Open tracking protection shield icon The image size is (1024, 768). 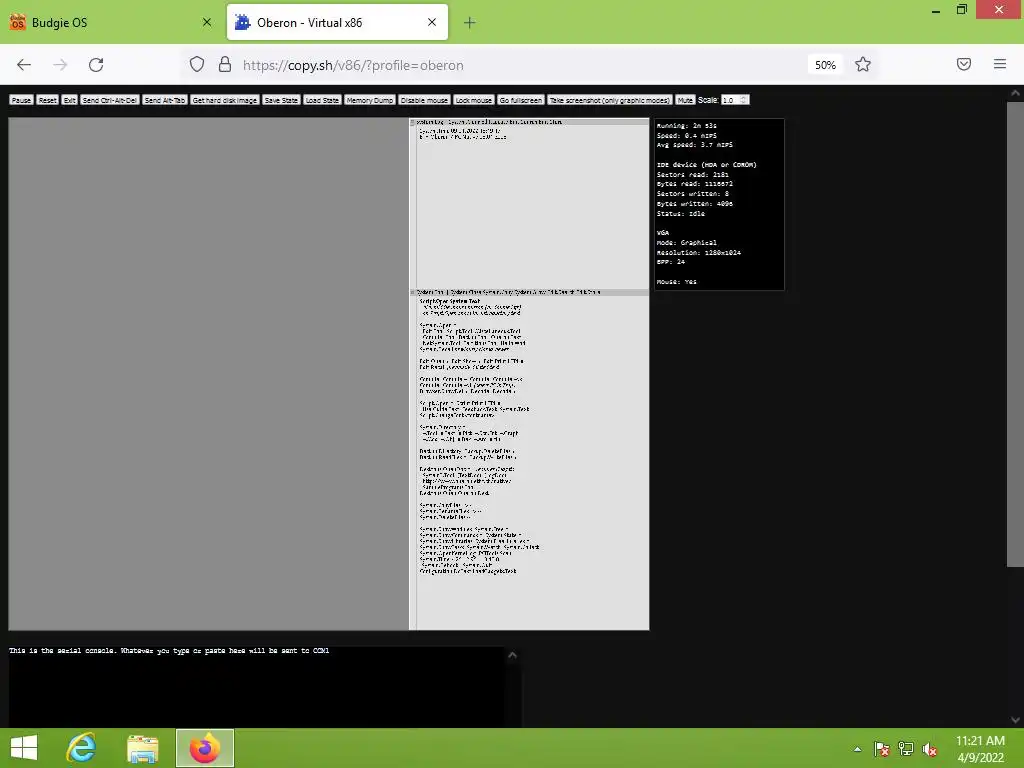tap(197, 65)
